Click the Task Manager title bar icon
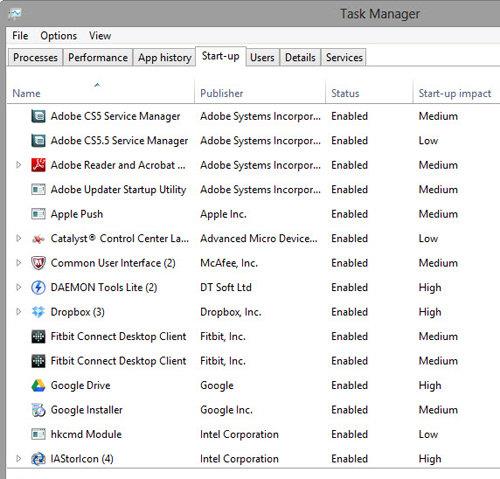The width and height of the screenshot is (500, 479). coord(15,13)
